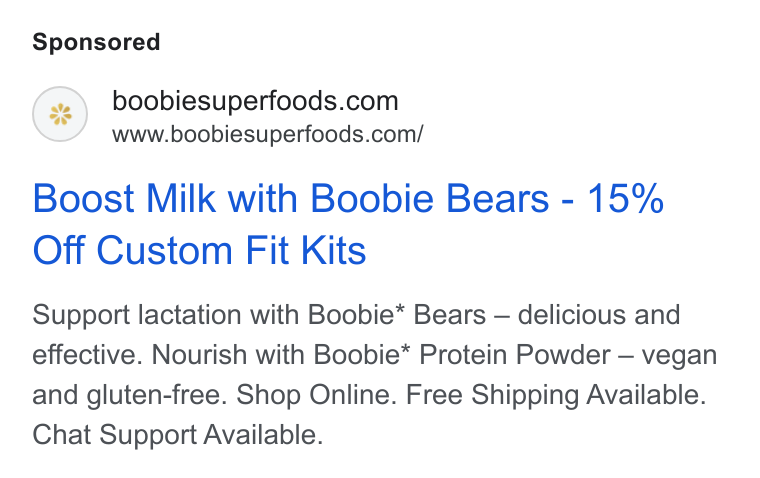The width and height of the screenshot is (760, 478).
Task: Click Chat Support Available text
Action: click(x=177, y=435)
